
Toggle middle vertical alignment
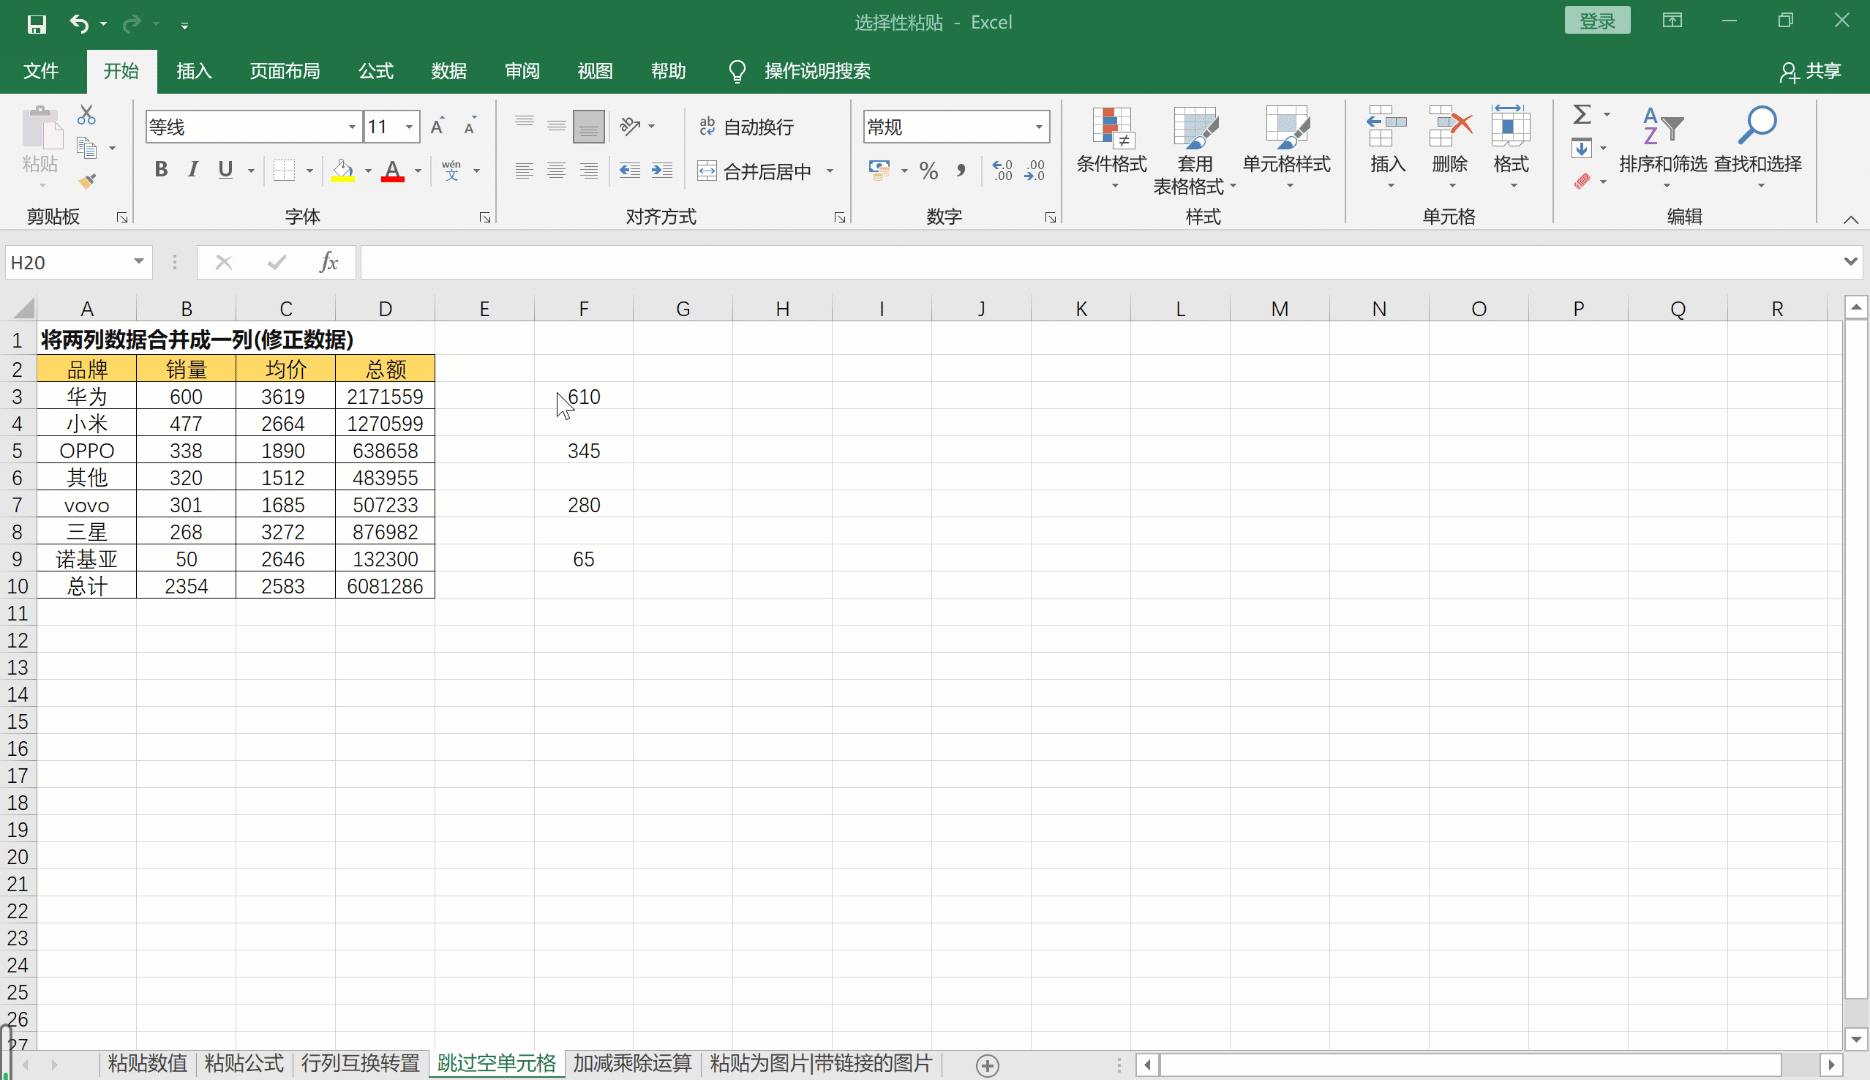coord(557,126)
